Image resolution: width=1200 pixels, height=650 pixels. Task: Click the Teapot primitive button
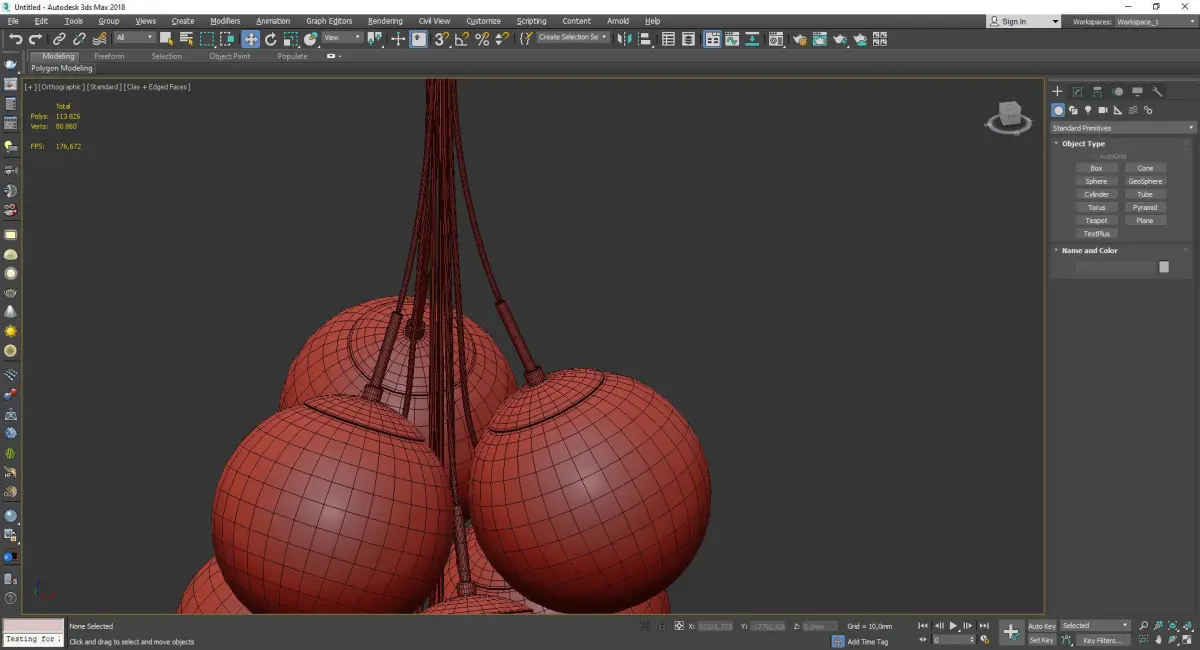(1096, 221)
